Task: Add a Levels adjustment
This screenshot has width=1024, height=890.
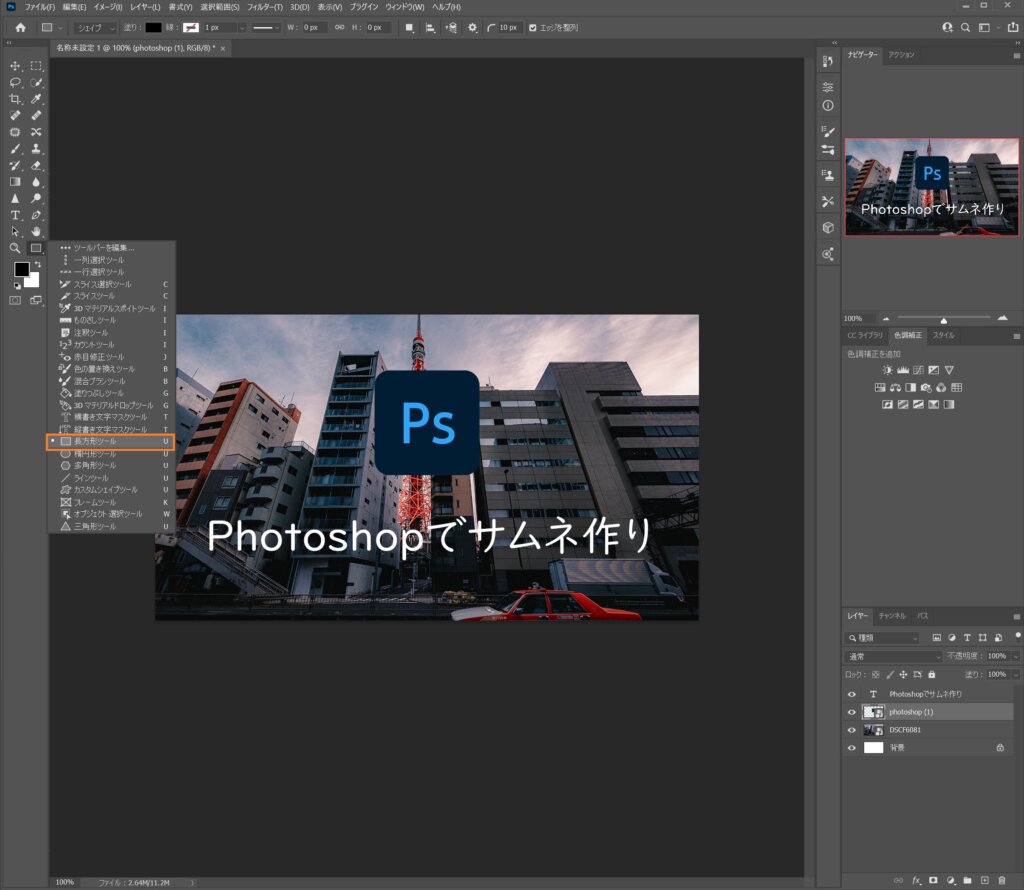Action: click(903, 370)
